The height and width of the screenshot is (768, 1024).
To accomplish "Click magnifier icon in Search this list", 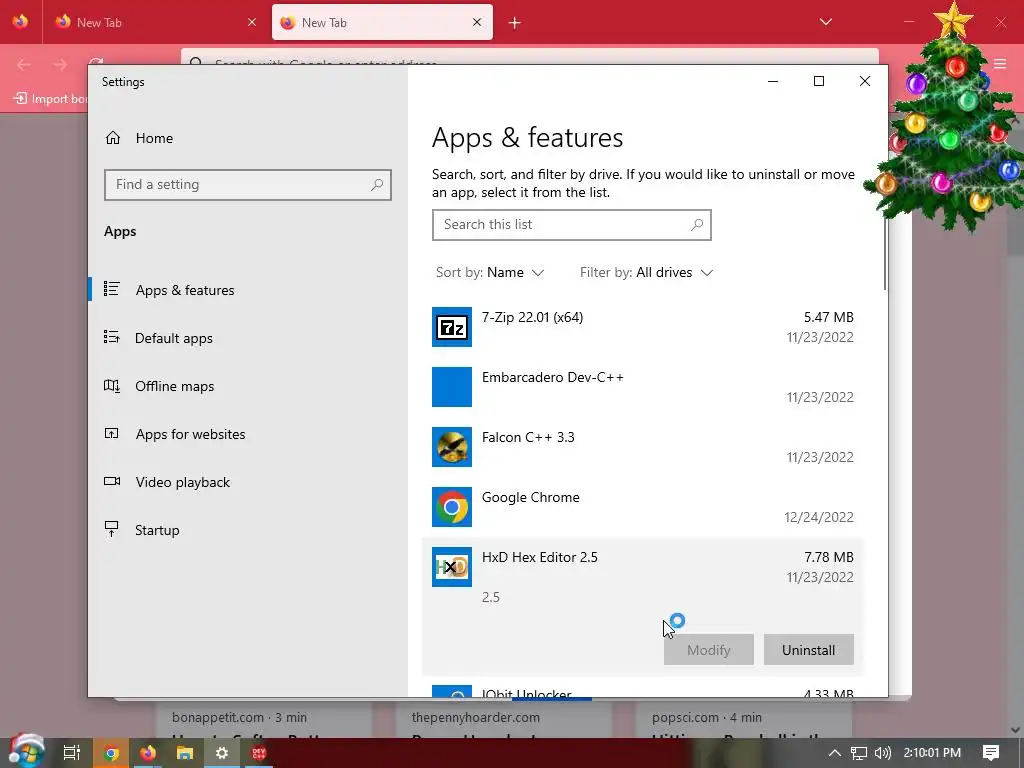I will pyautogui.click(x=697, y=225).
